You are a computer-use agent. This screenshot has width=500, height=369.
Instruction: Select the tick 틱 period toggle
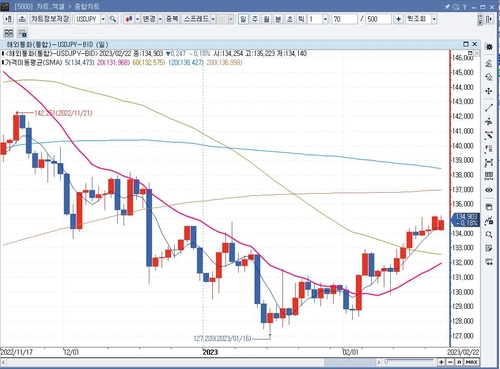[301, 19]
